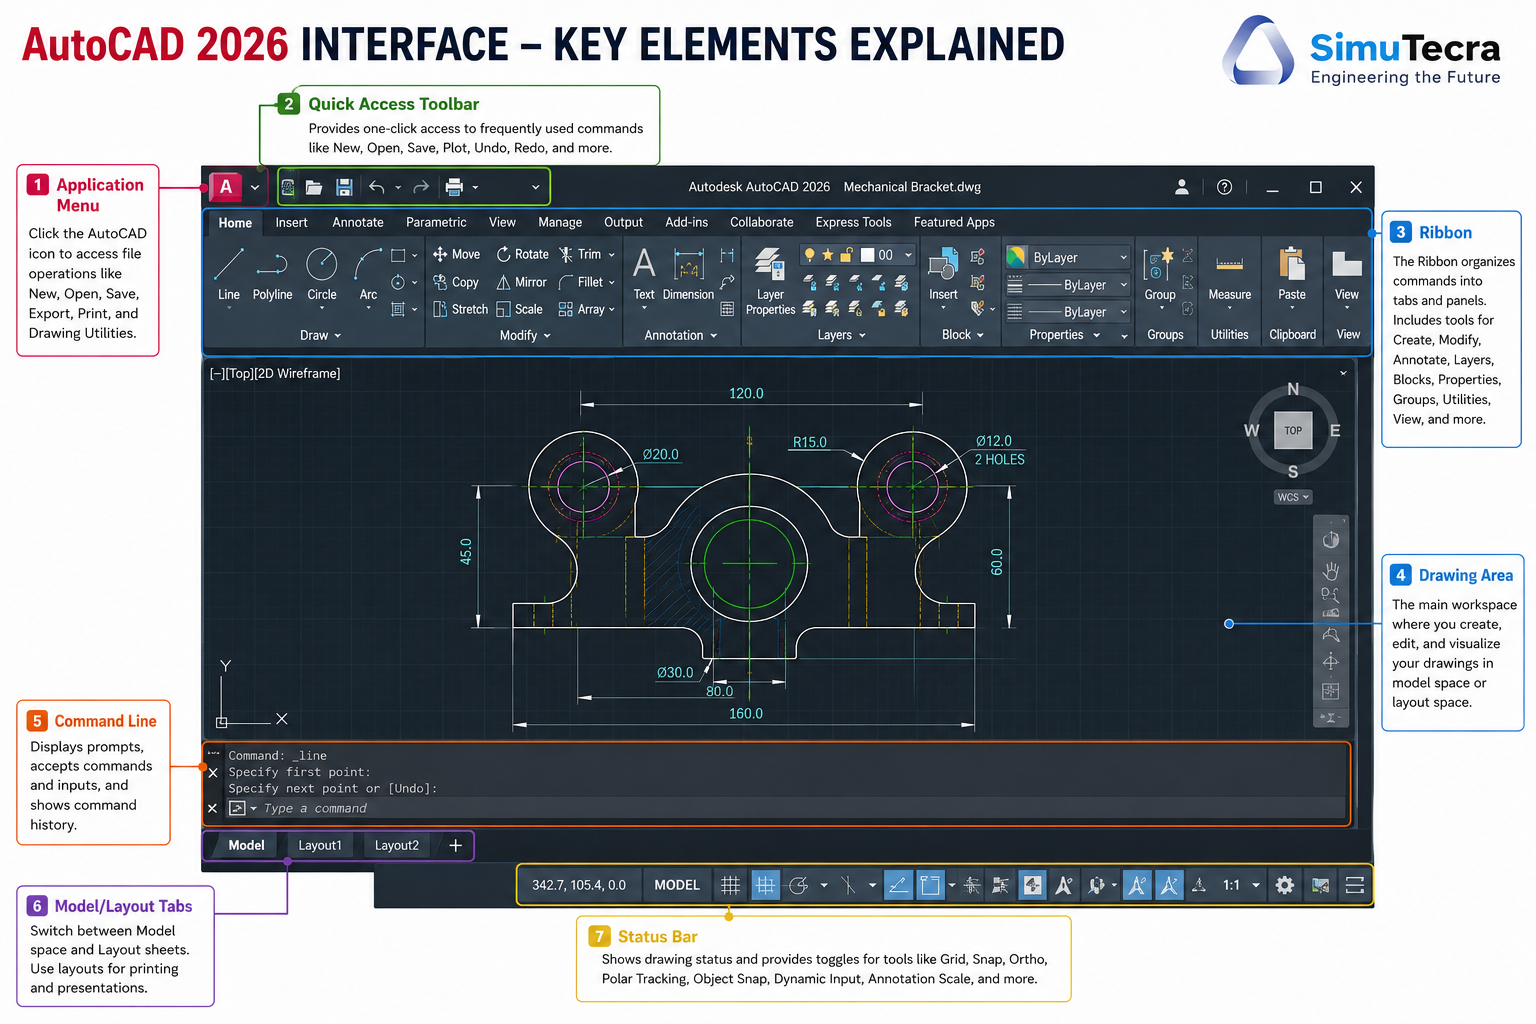Viewport: 1536px width, 1024px height.
Task: Open the annotation scale 1:1 dropdown
Action: tap(1240, 885)
